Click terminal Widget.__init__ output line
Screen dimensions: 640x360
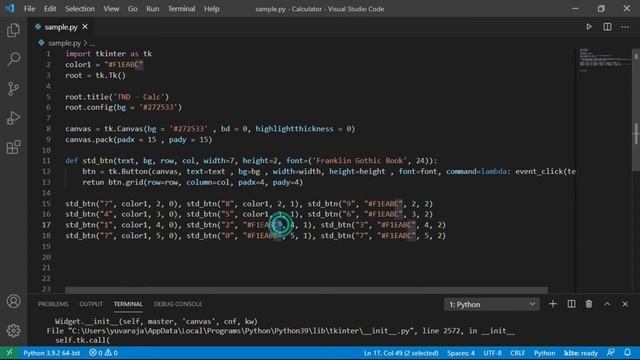156,322
